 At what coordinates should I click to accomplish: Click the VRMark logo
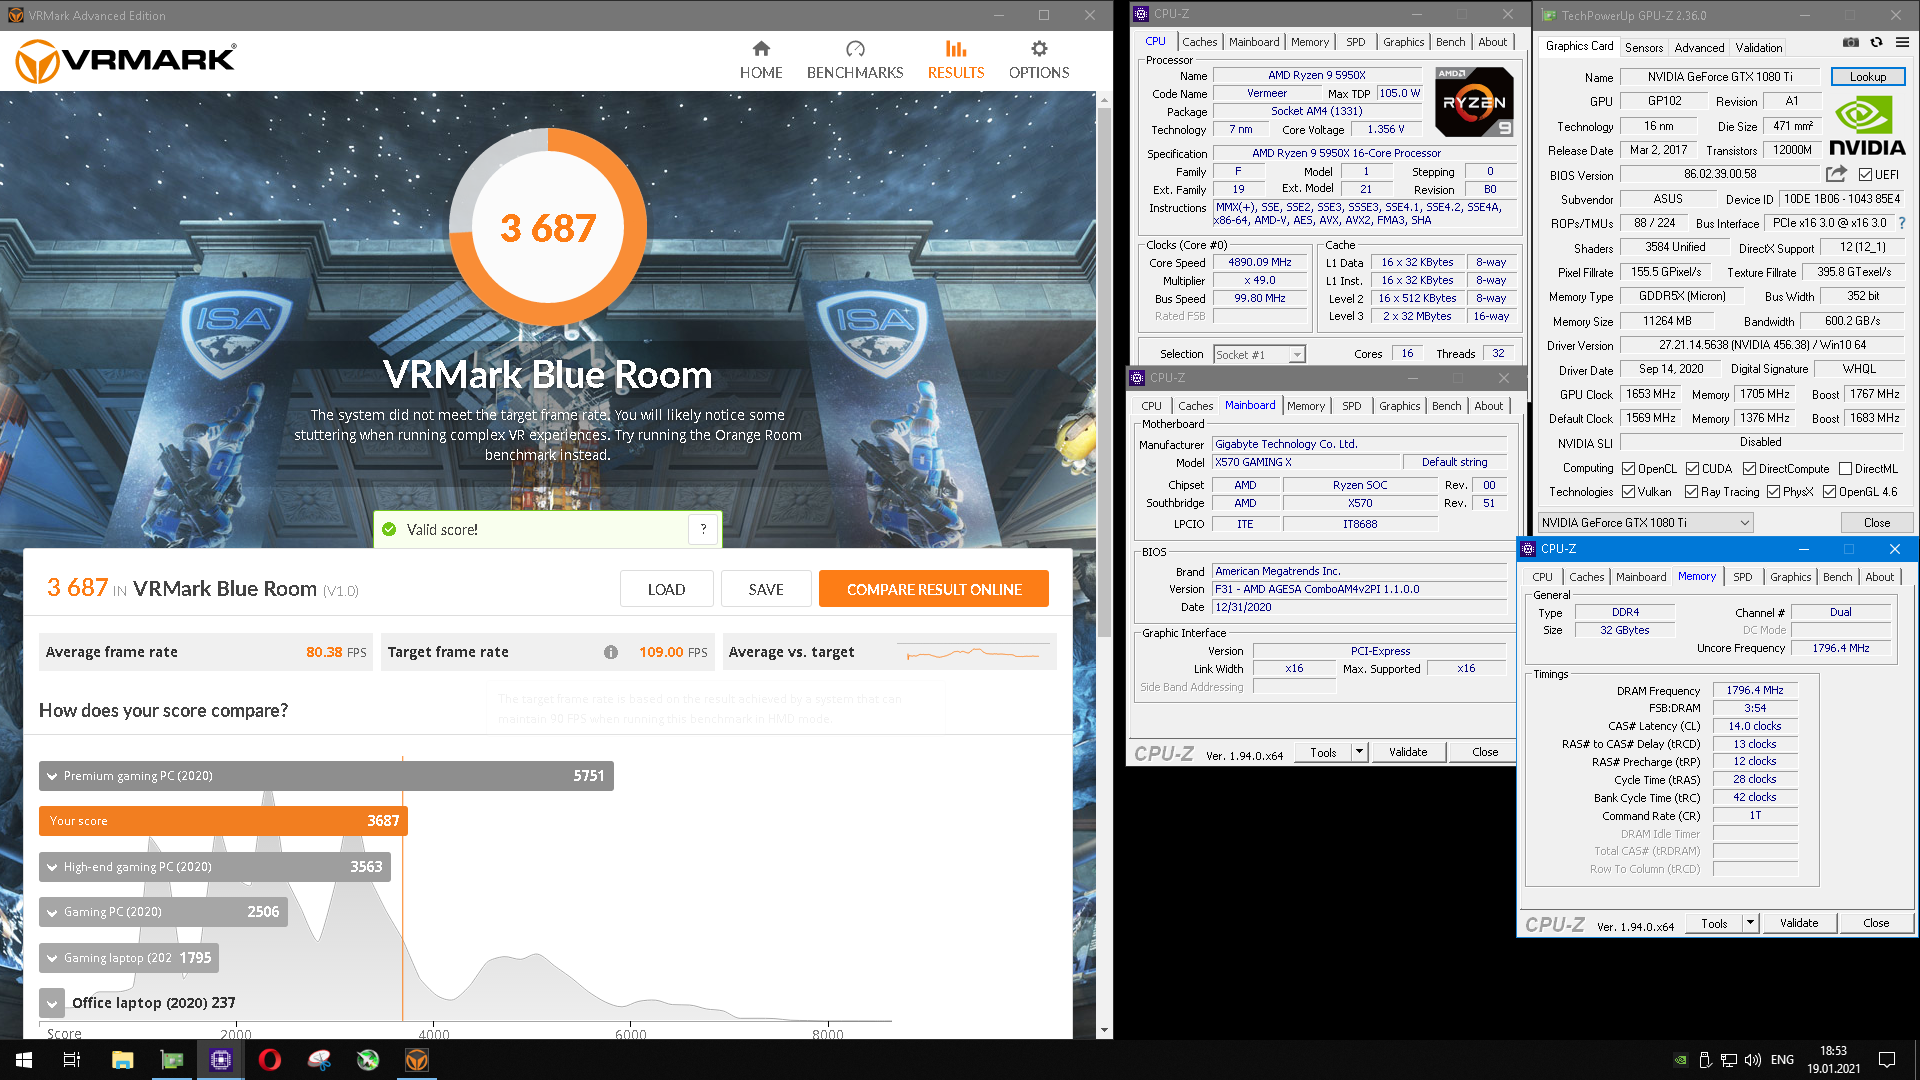coord(126,61)
